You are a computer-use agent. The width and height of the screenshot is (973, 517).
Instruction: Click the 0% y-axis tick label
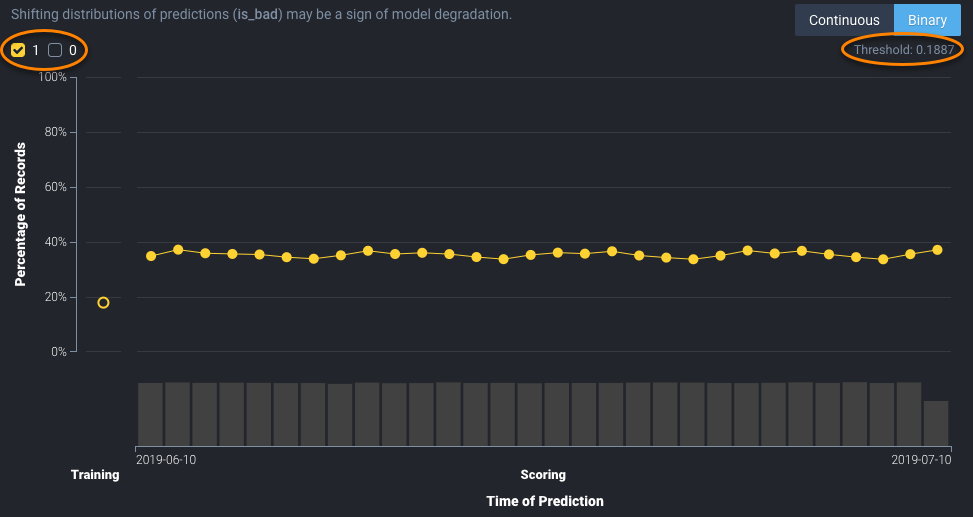(x=57, y=352)
